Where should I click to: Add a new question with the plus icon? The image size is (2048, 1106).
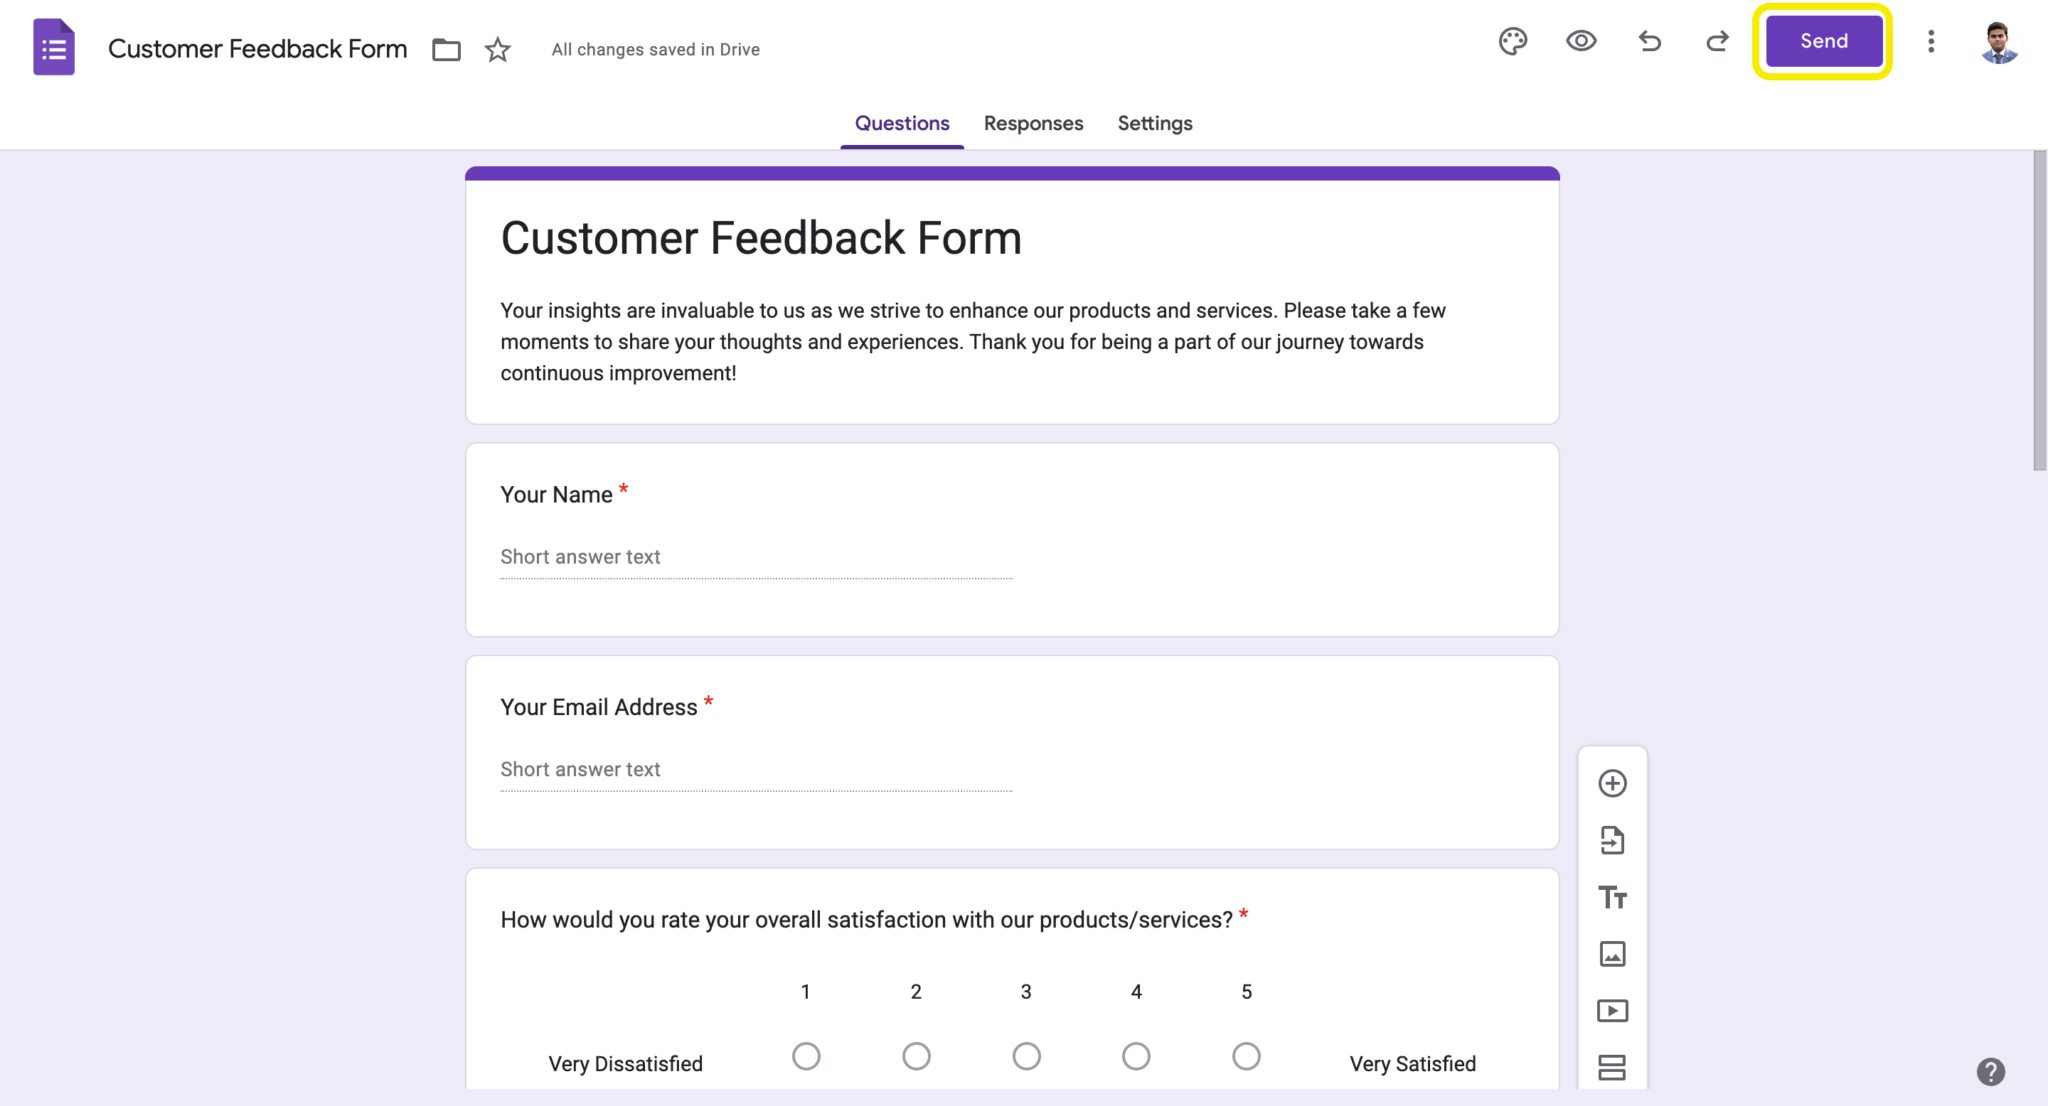point(1612,783)
